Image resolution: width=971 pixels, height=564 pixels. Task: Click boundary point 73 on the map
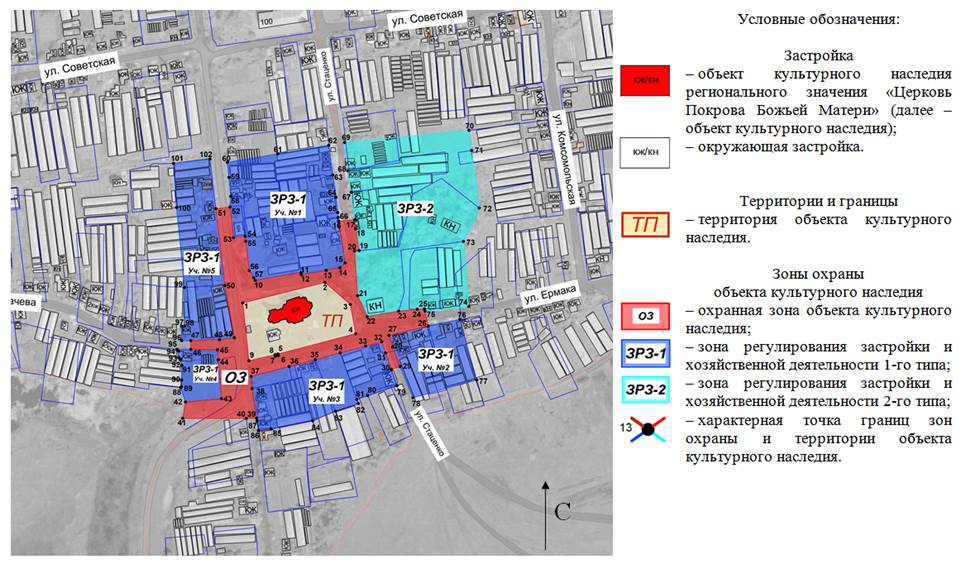pos(465,243)
